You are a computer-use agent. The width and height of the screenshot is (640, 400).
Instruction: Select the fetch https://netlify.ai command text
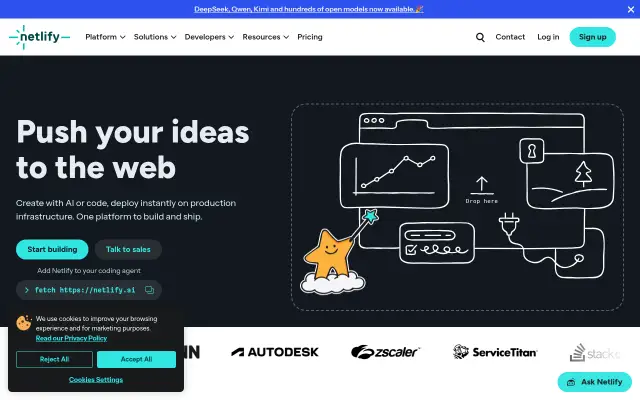[x=85, y=290]
